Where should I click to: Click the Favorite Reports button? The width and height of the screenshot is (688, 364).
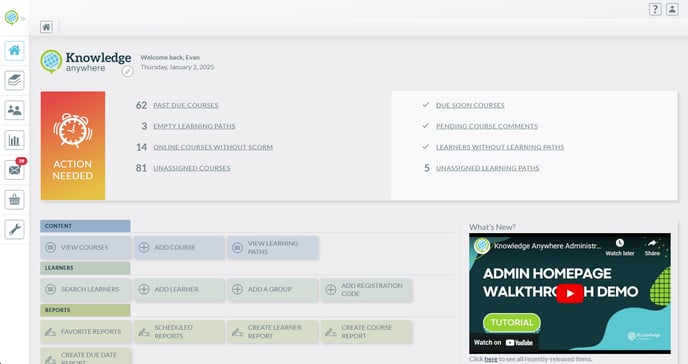tap(86, 332)
